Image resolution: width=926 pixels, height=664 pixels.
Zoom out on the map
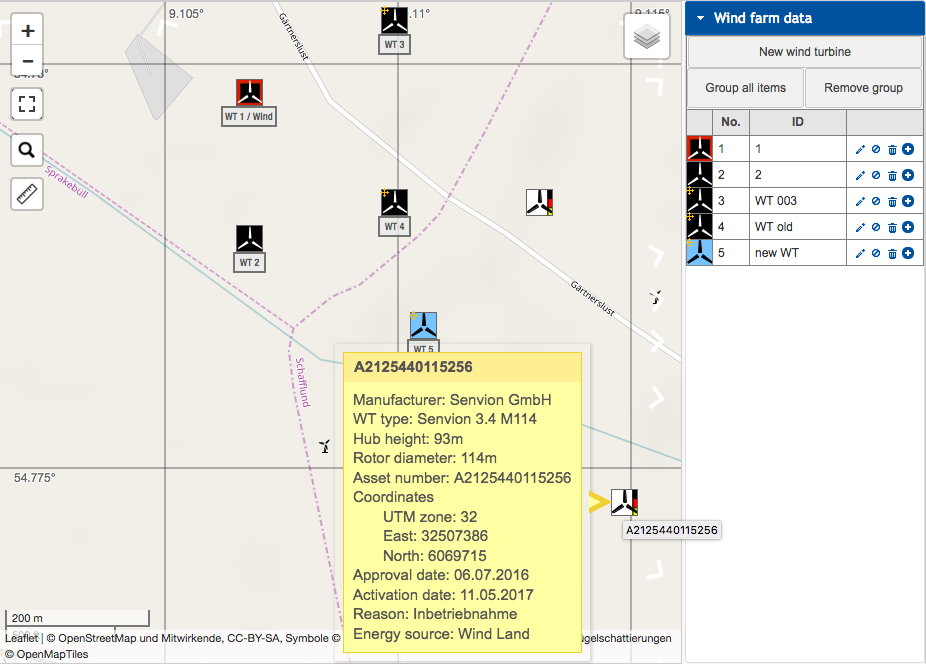point(27,61)
